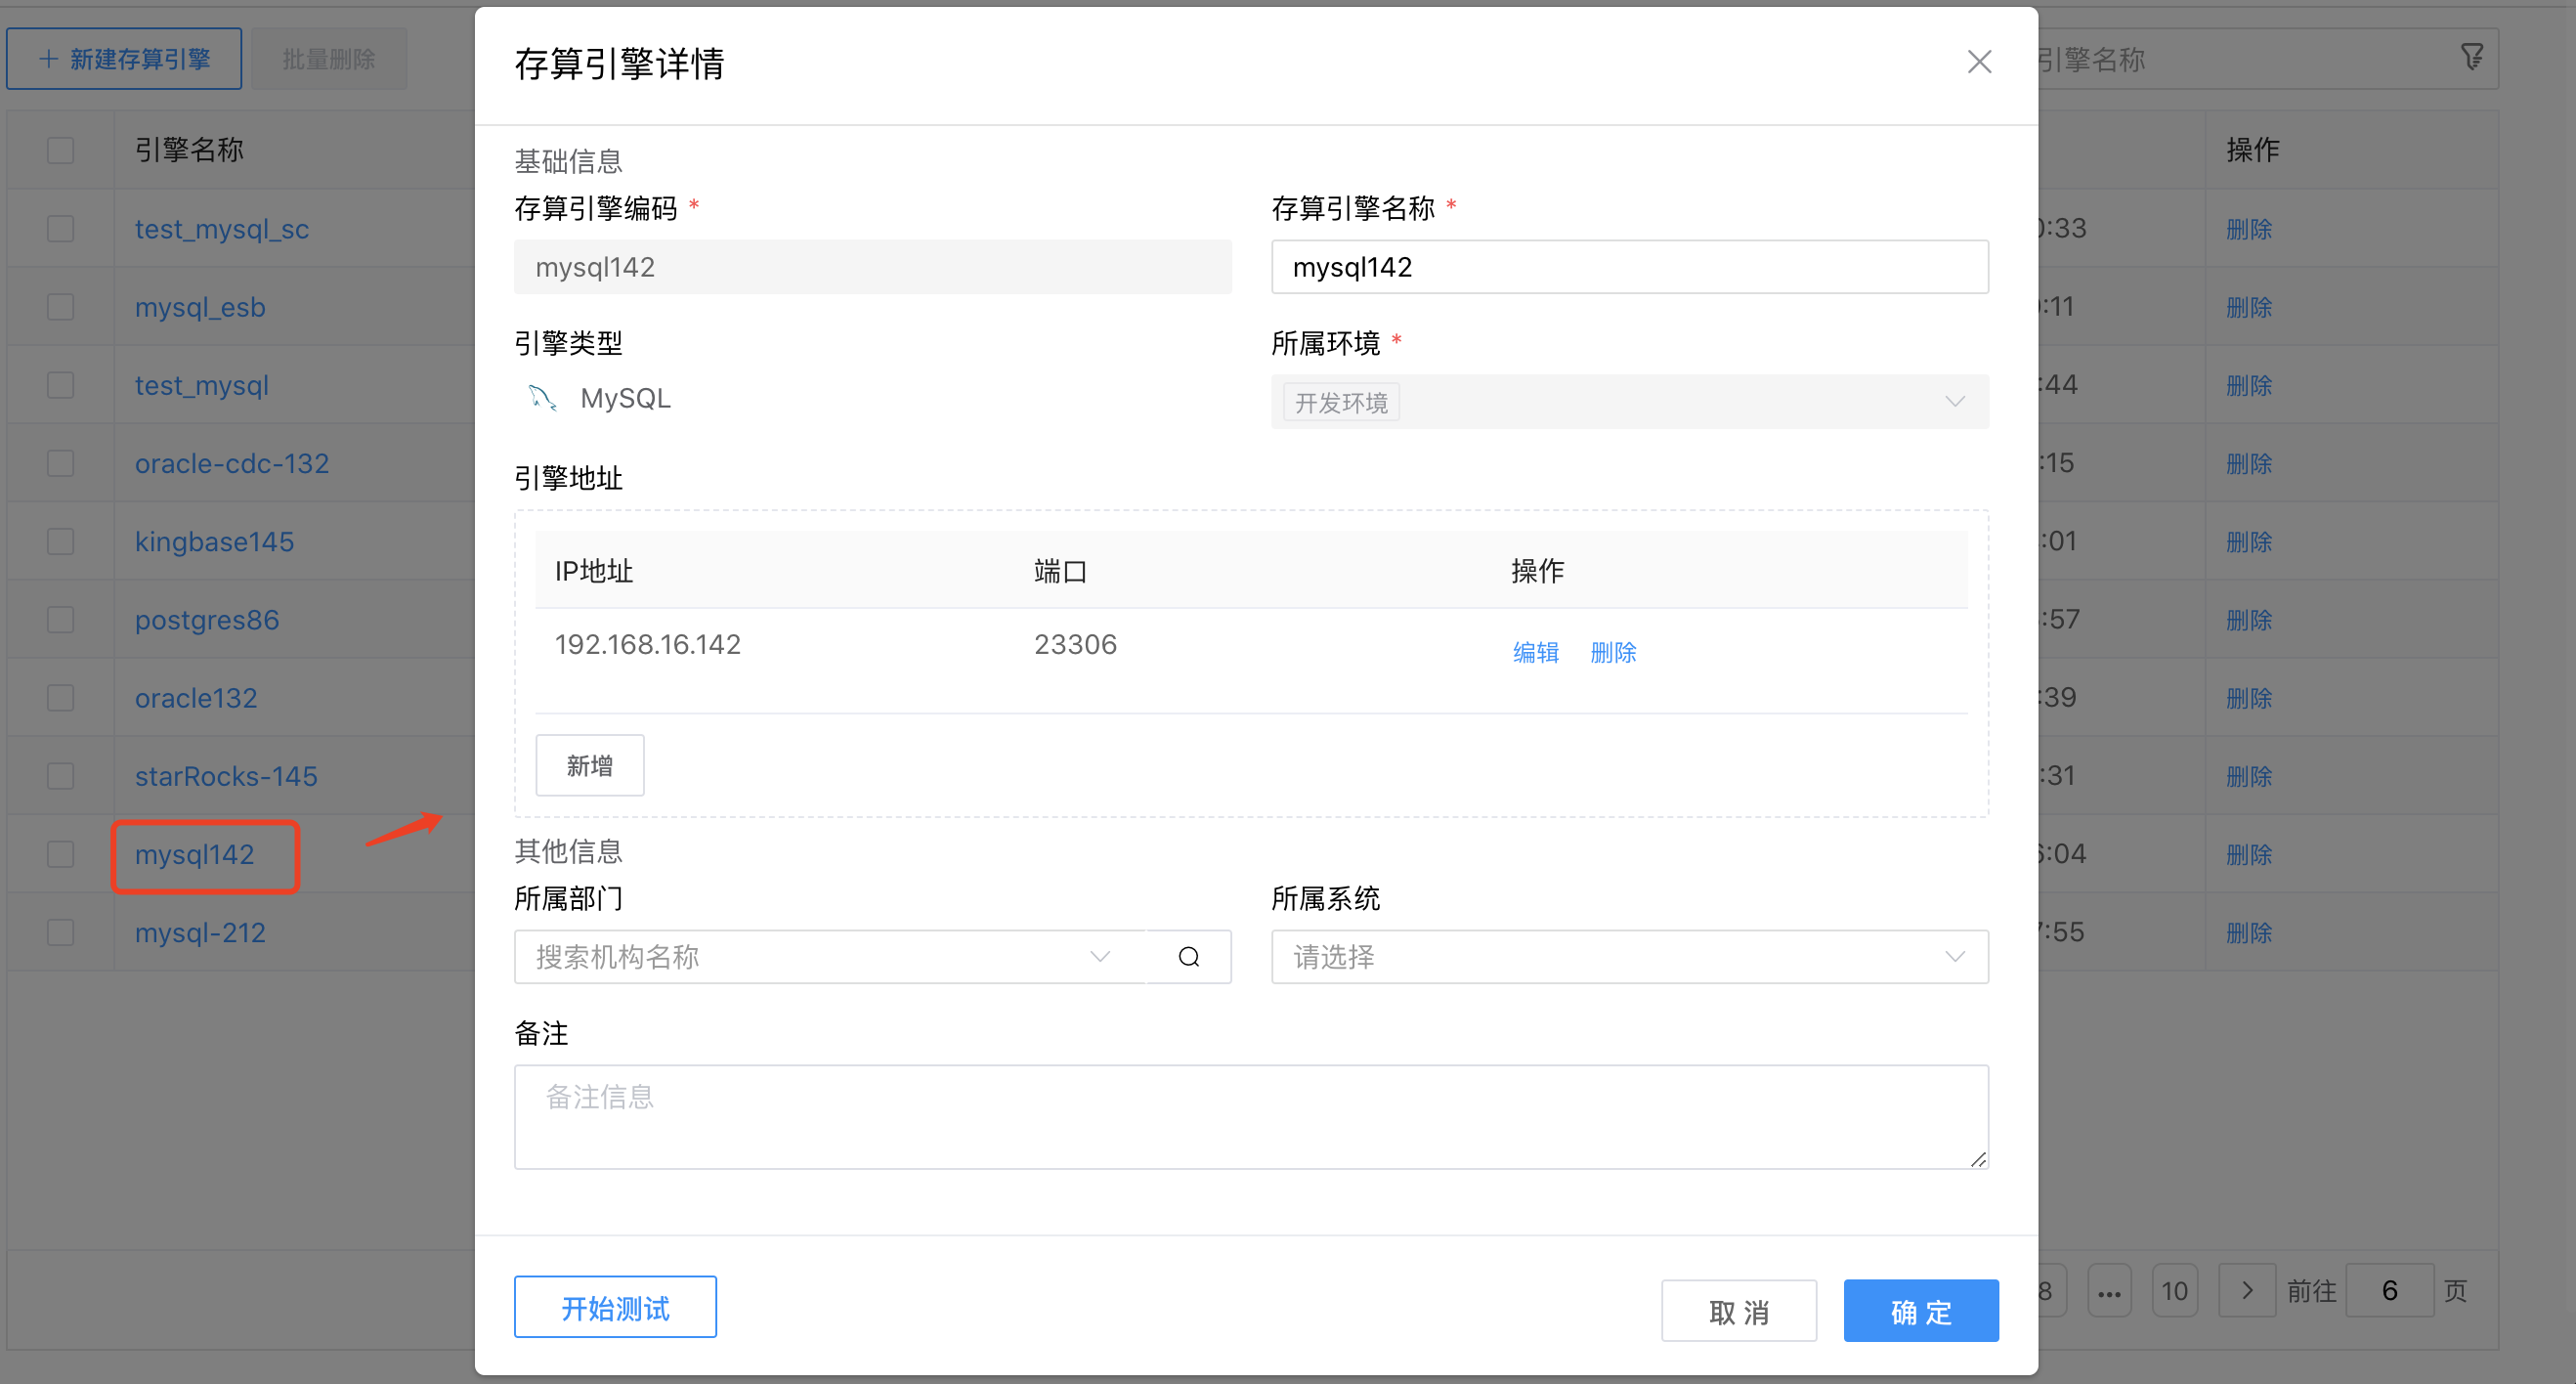Click the 开始测试 test connection button

pos(615,1306)
